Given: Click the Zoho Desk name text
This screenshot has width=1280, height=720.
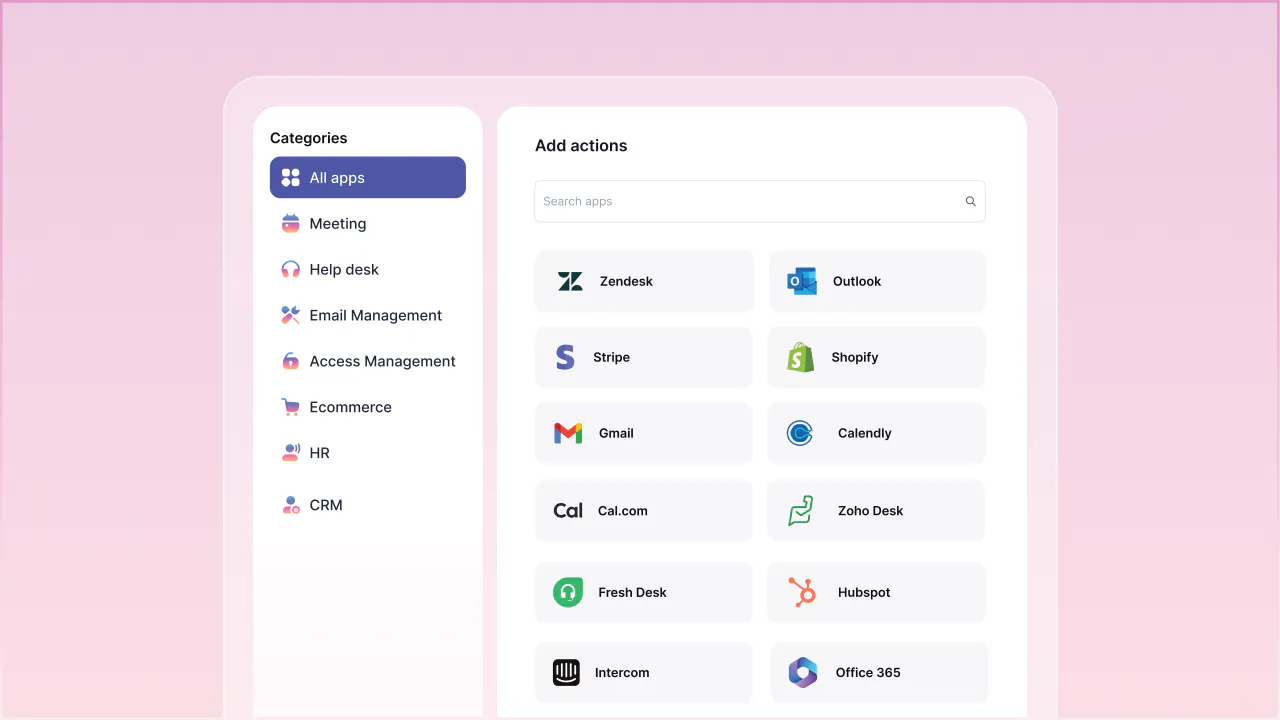Looking at the screenshot, I should click(871, 510).
